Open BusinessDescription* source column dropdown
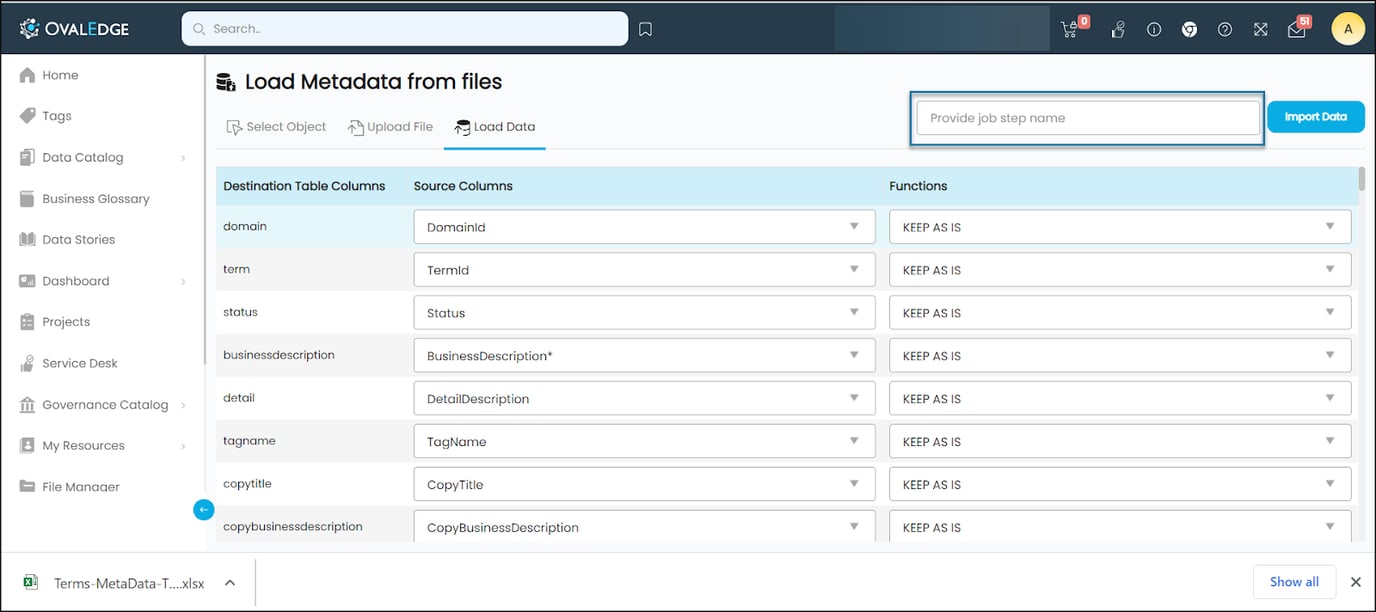The image size is (1376, 612). coord(644,356)
